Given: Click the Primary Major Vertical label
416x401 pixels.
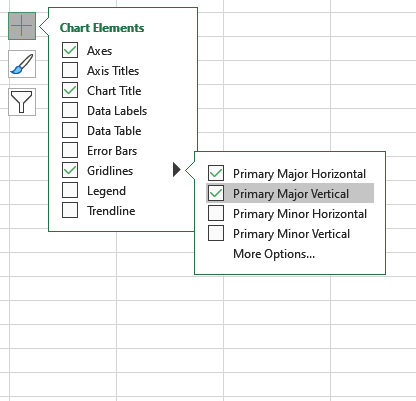Looking at the screenshot, I should (291, 194).
